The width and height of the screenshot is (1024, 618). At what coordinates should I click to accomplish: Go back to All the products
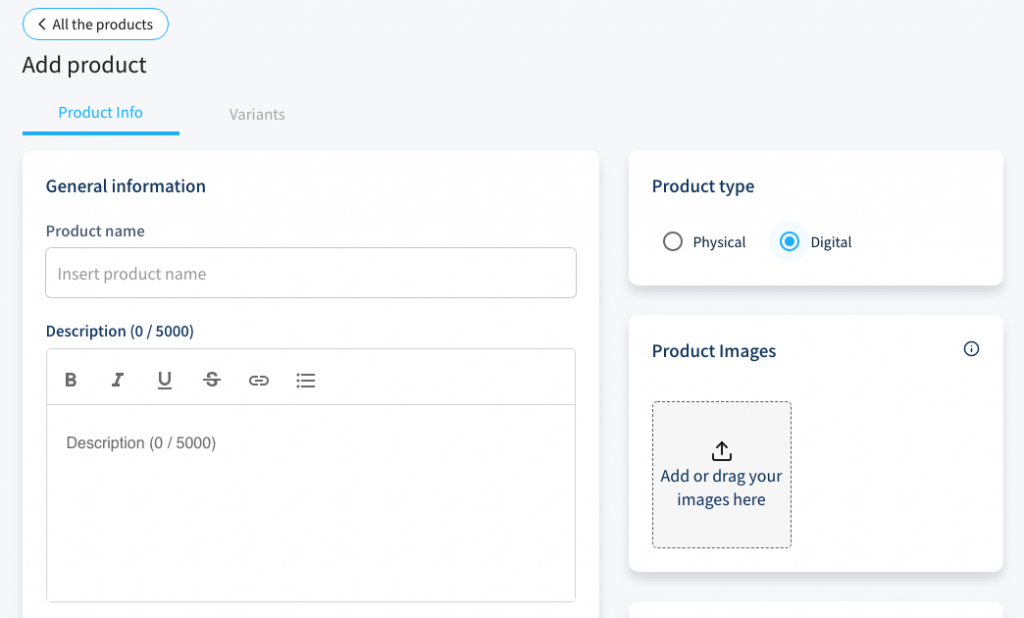point(95,24)
